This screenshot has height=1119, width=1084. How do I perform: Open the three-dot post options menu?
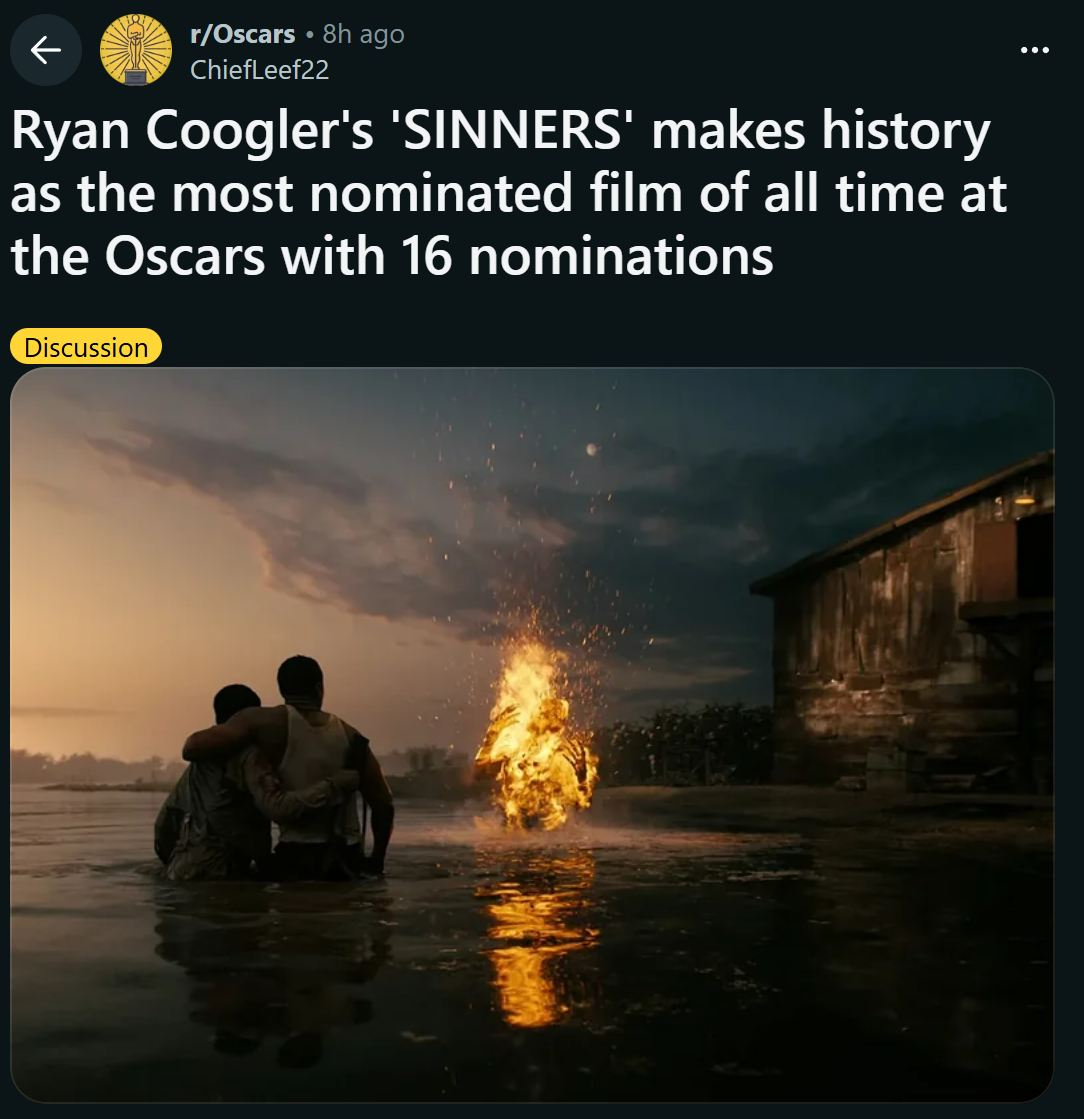click(x=1035, y=50)
